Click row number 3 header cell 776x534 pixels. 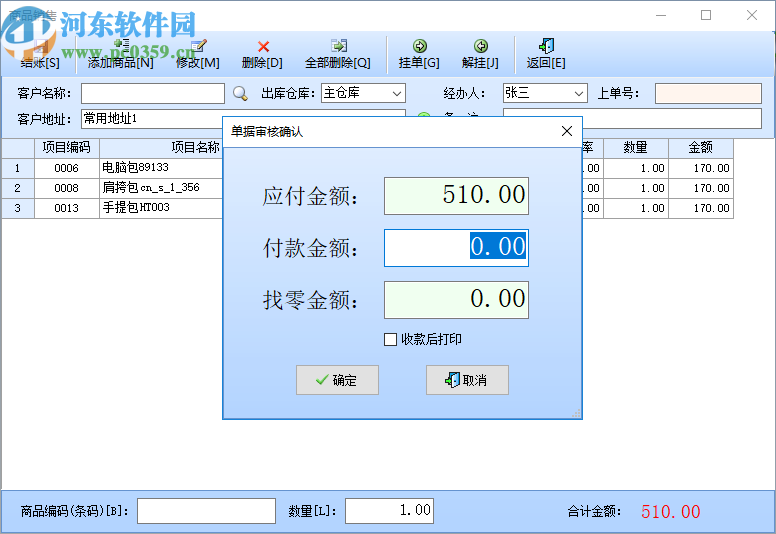(x=18, y=208)
